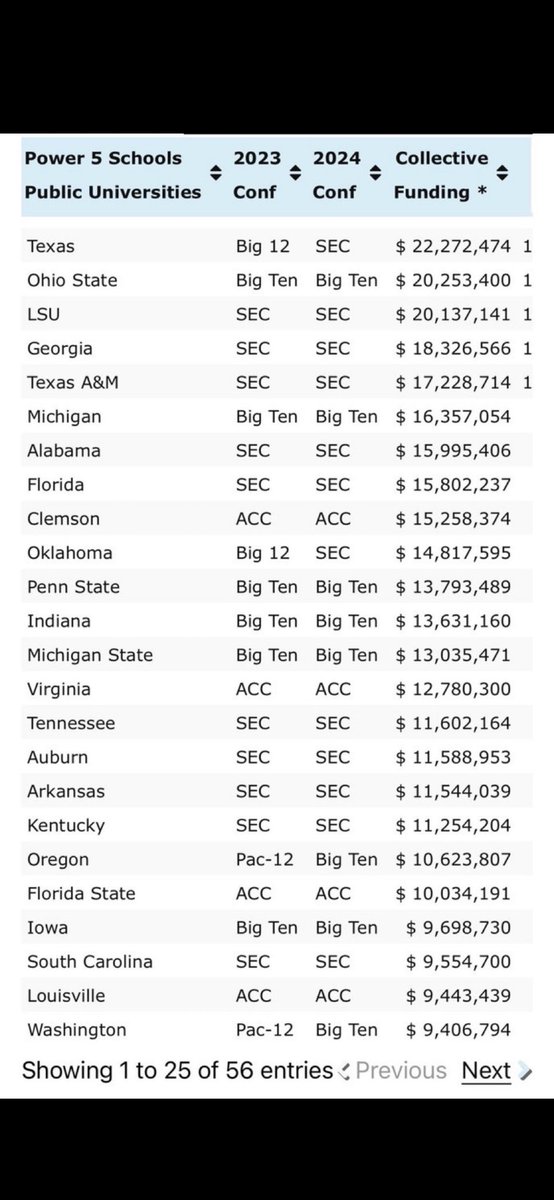The image size is (554, 1200).
Task: Click the Next page link
Action: (486, 1071)
